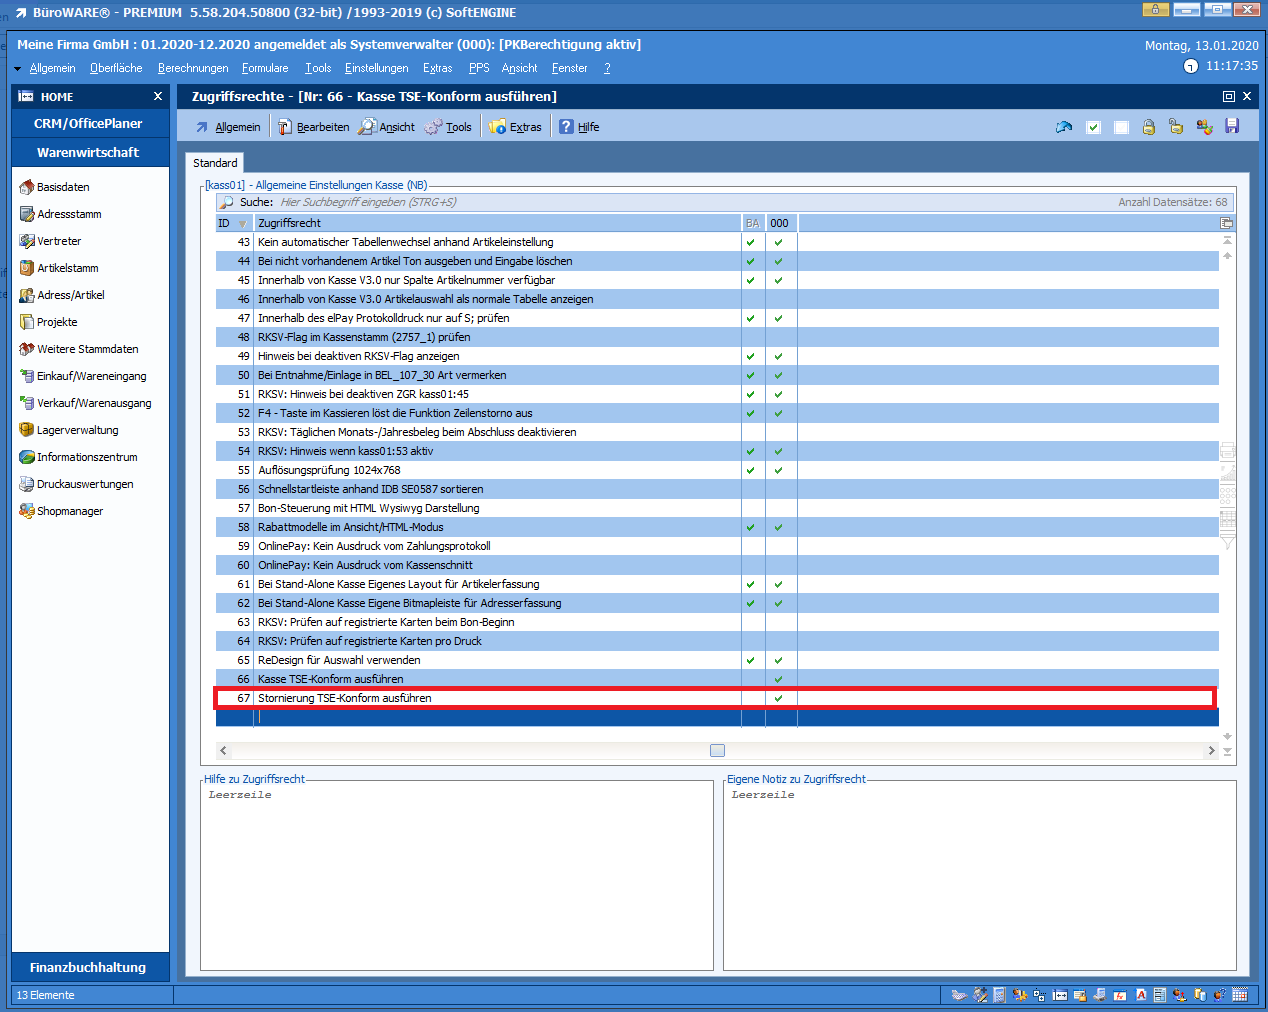Screen dimensions: 1268x1012
Task: Toggle the BA checkbox for row 46
Action: [751, 299]
